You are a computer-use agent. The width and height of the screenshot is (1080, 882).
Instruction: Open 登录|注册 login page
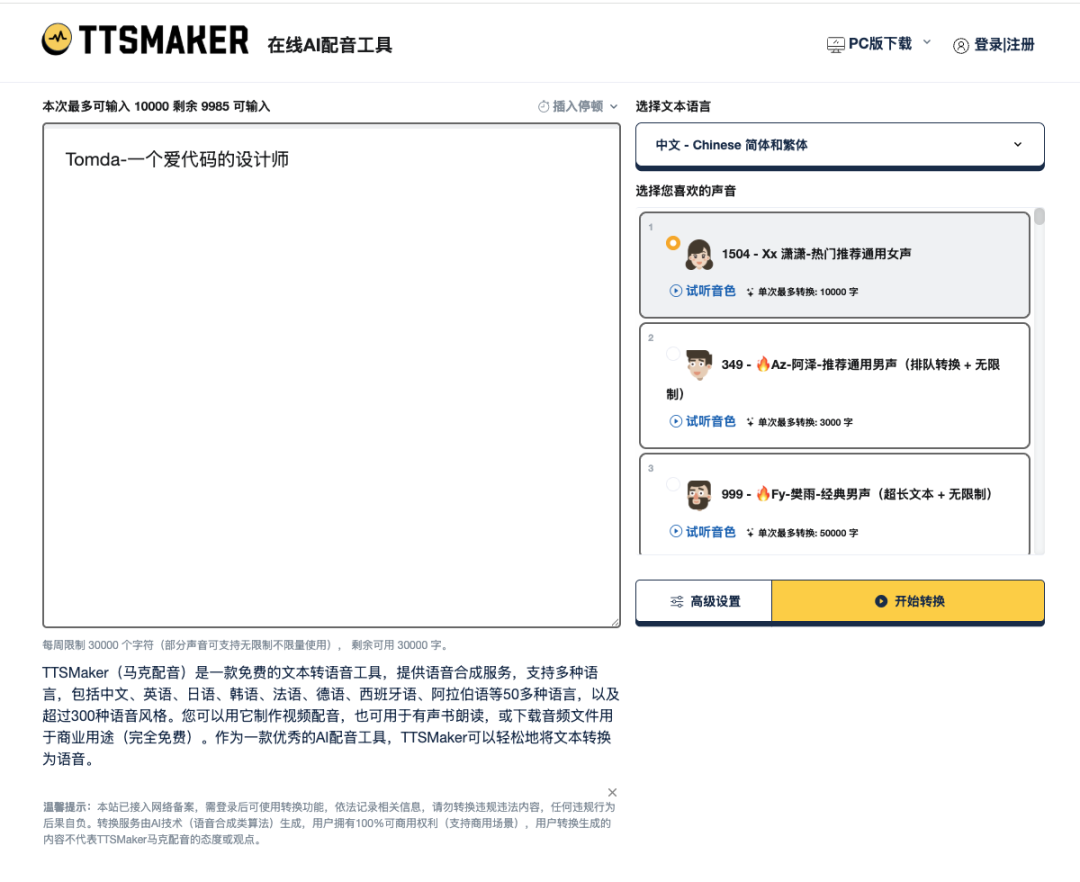point(1004,45)
